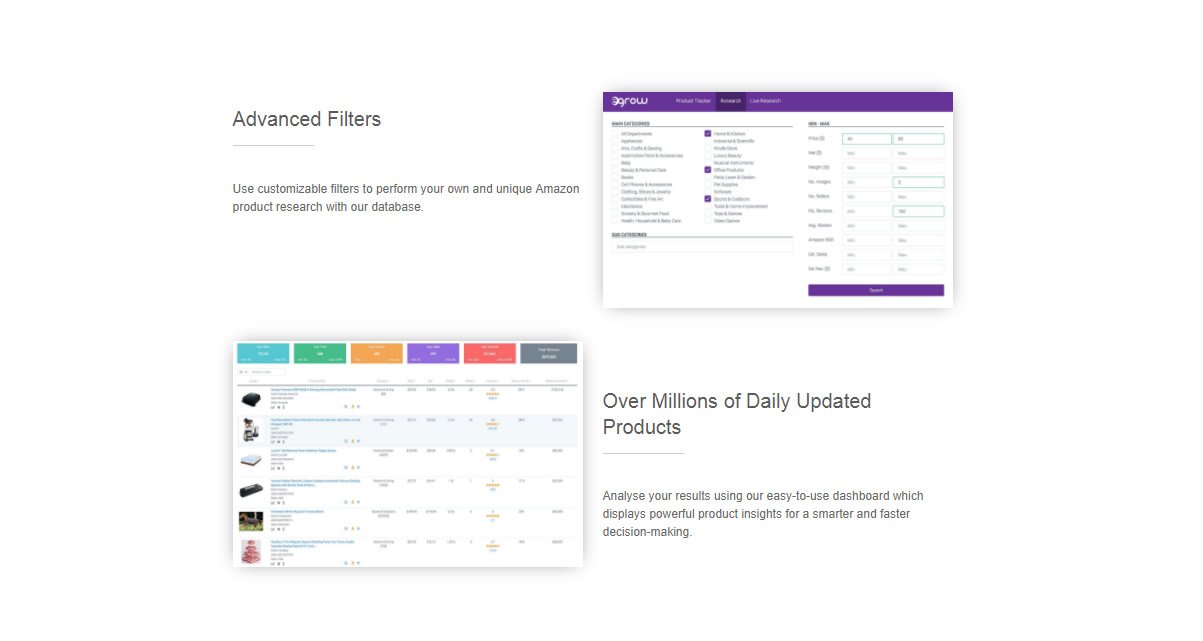Click the dashboard search filter field
Viewport: 1203px width, 641px height.
(268, 372)
